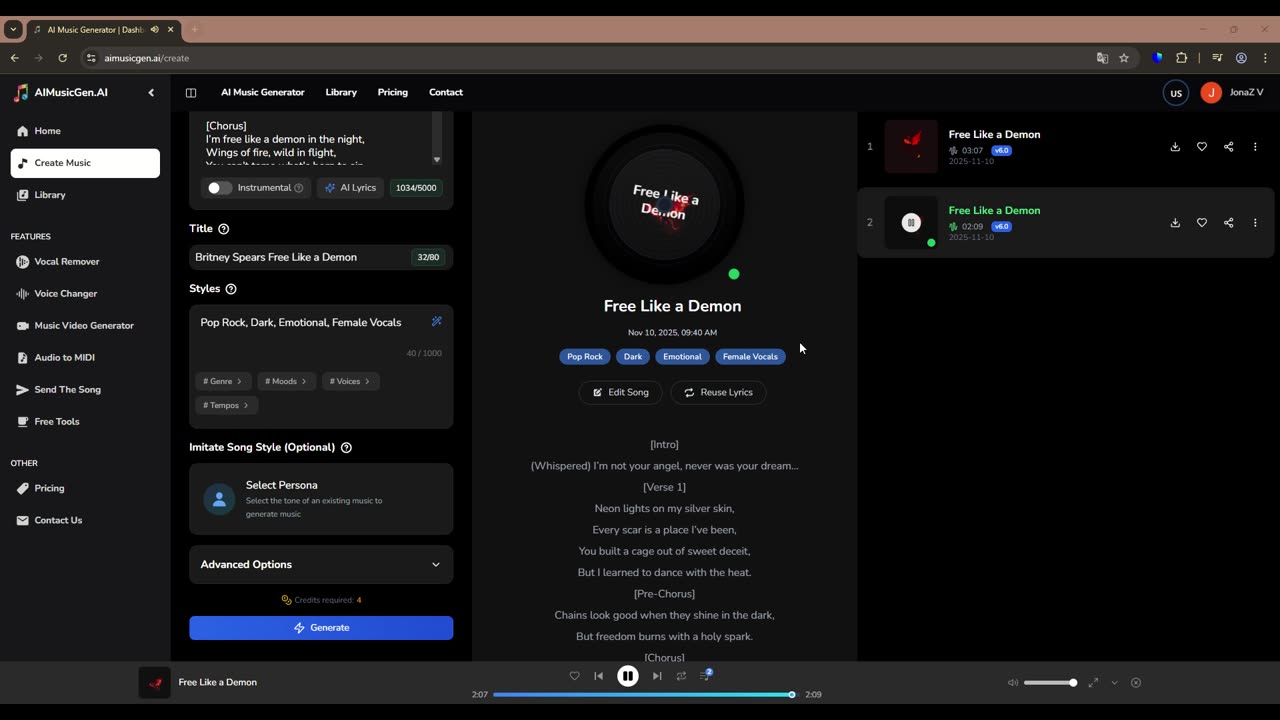Viewport: 1280px width, 720px height.
Task: Close the bottom player bar
Action: point(1136,683)
